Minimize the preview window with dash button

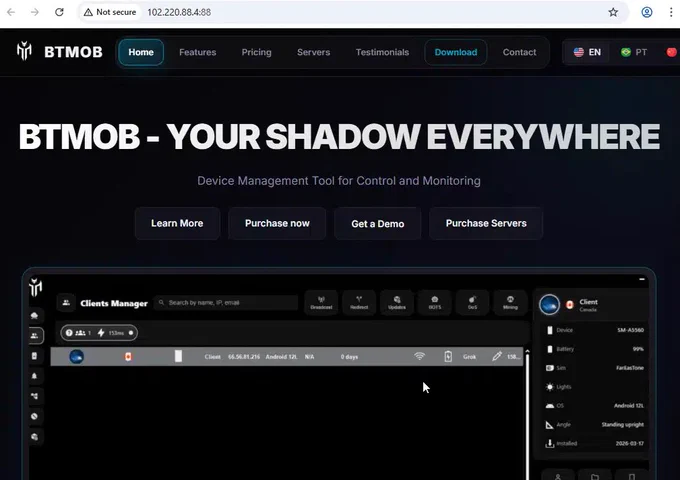pyautogui.click(x=642, y=280)
